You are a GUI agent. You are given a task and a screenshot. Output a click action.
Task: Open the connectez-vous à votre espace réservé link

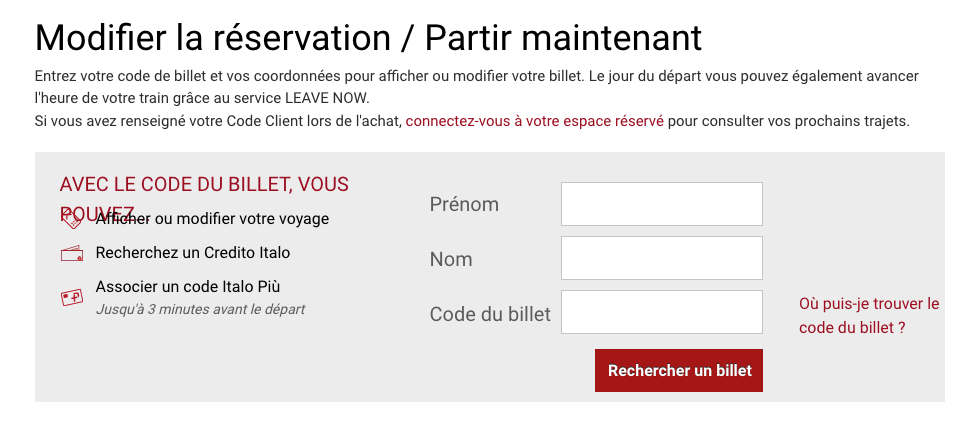coord(534,121)
